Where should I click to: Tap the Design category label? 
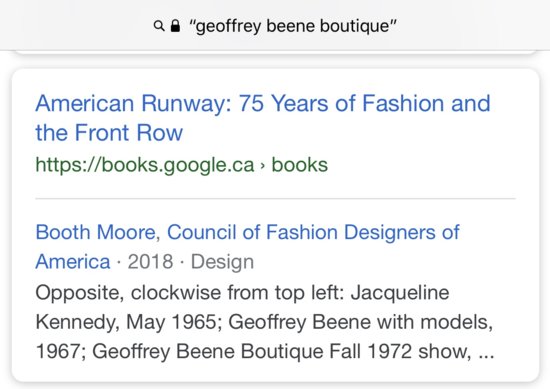pos(222,262)
